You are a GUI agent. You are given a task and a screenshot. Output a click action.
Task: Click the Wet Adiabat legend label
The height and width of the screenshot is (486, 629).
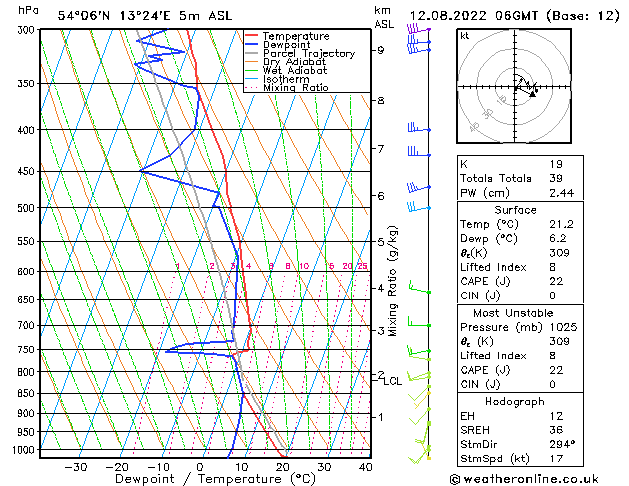point(295,70)
